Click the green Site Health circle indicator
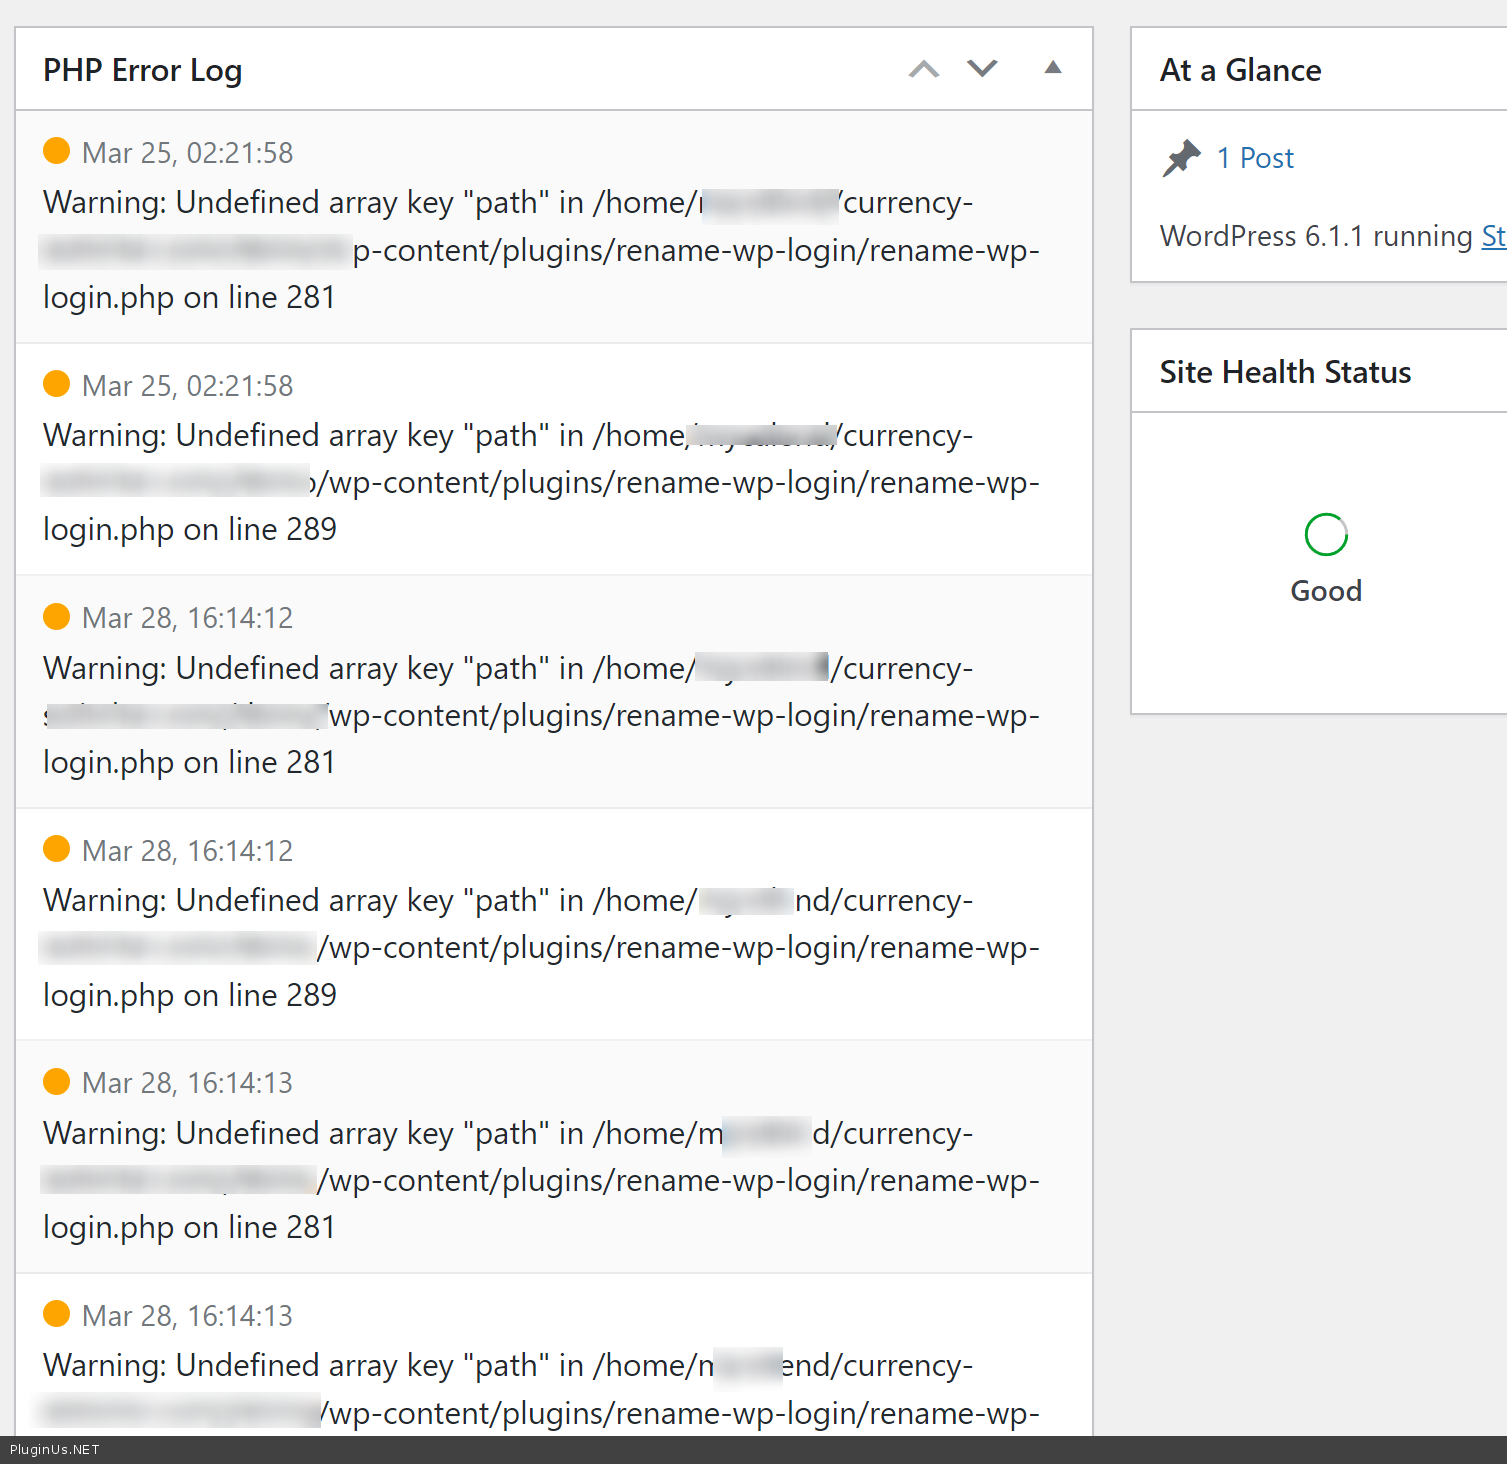Viewport: 1507px width, 1464px height. (1326, 535)
